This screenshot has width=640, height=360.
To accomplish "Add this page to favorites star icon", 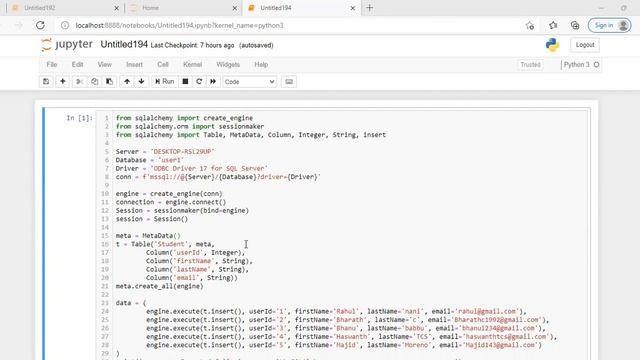I will pyautogui.click(x=530, y=25).
